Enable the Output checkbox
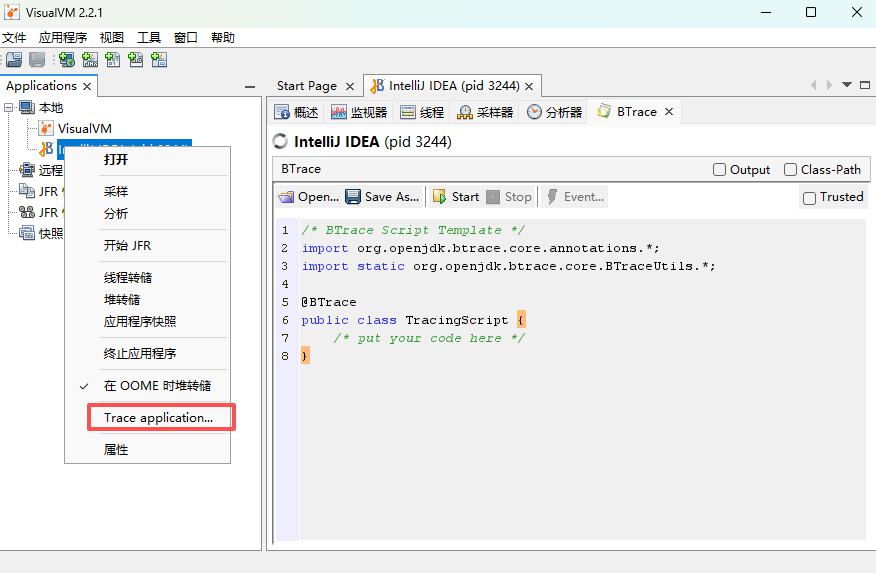This screenshot has width=876, height=573. (720, 169)
